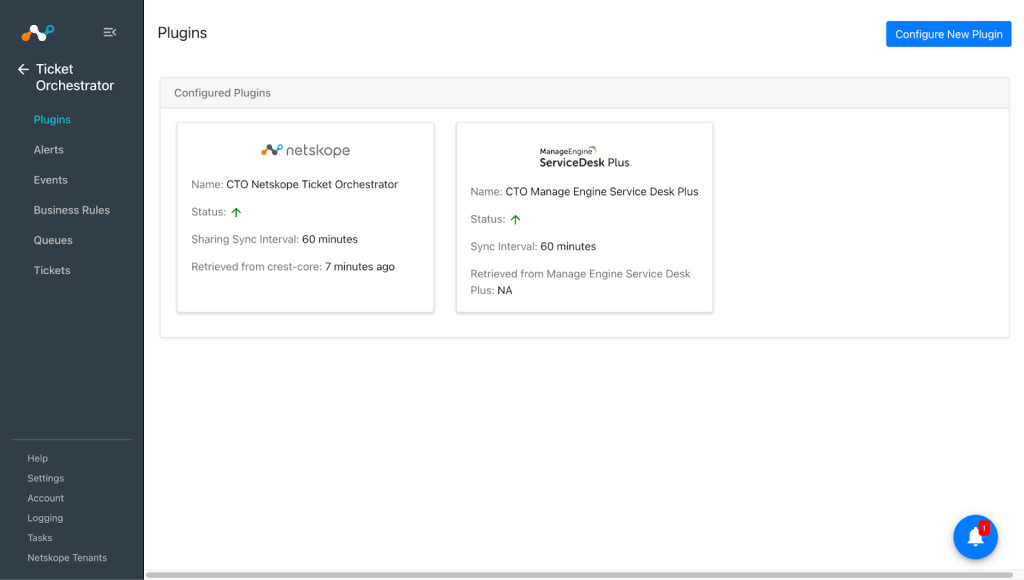The width and height of the screenshot is (1024, 580).
Task: Go back using the Ticket Orchestrator arrow
Action: click(x=24, y=69)
